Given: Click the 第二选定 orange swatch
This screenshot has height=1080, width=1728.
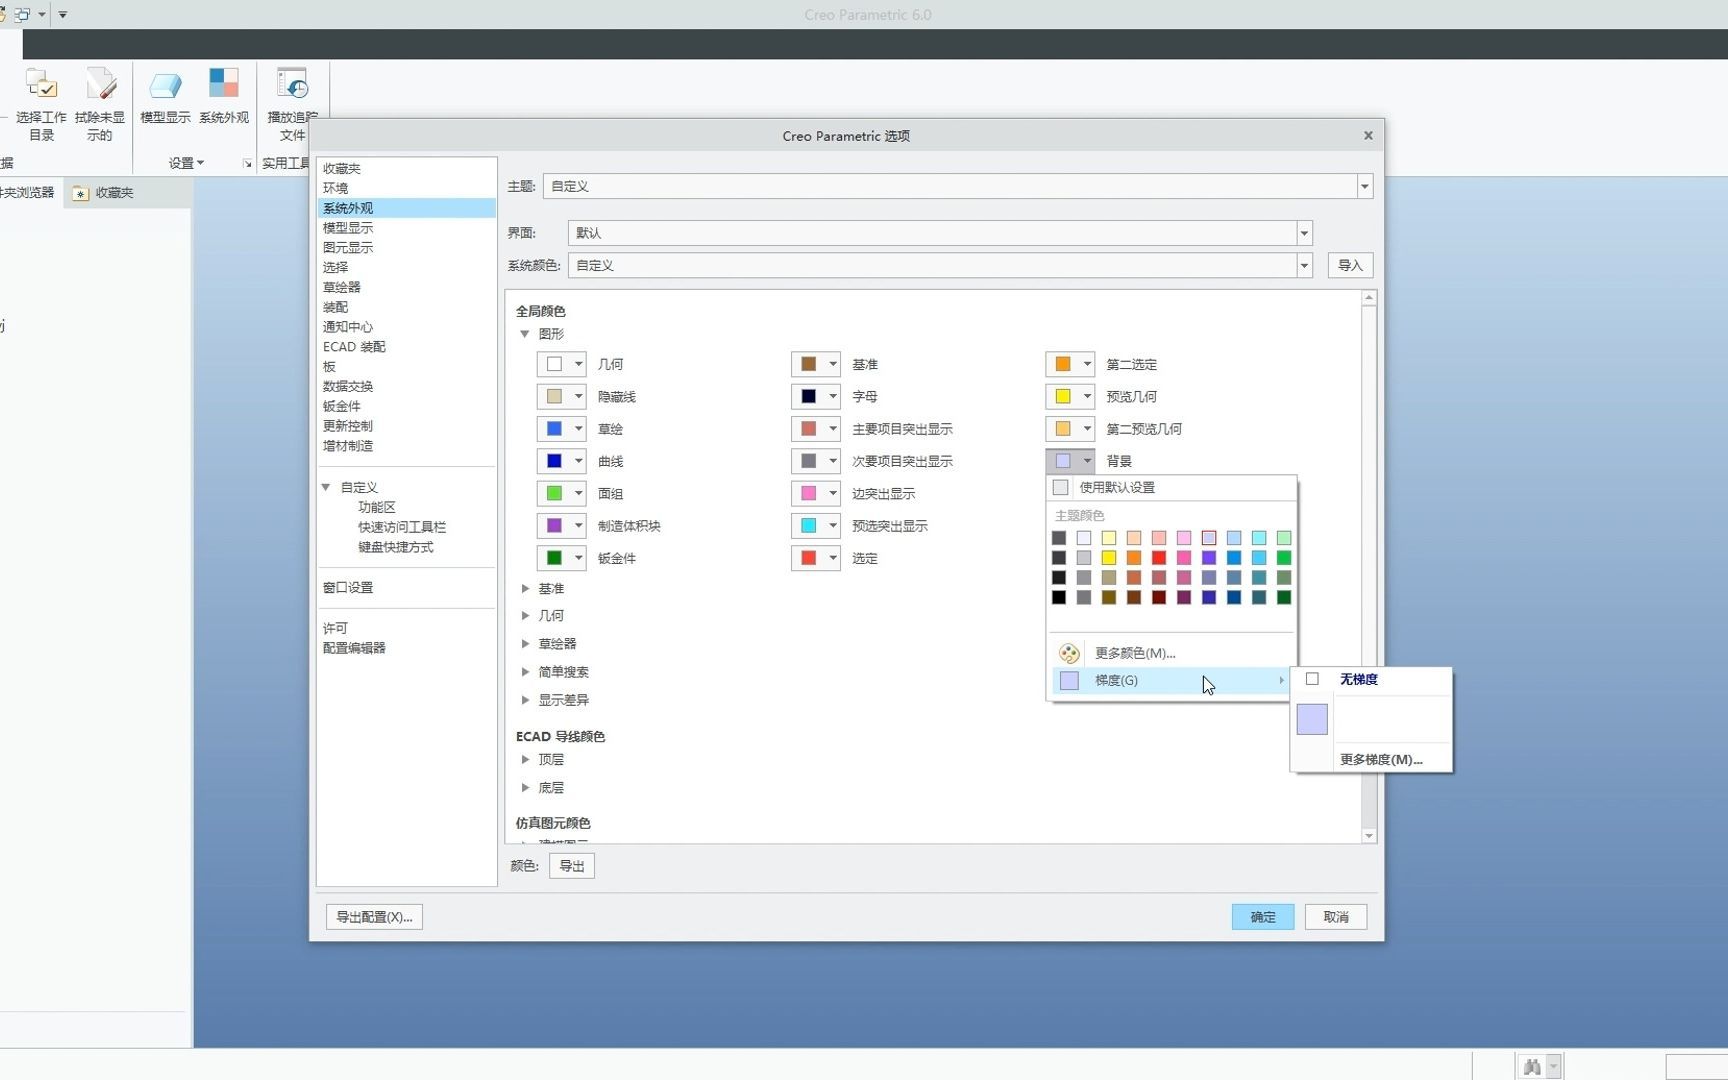Looking at the screenshot, I should point(1063,364).
